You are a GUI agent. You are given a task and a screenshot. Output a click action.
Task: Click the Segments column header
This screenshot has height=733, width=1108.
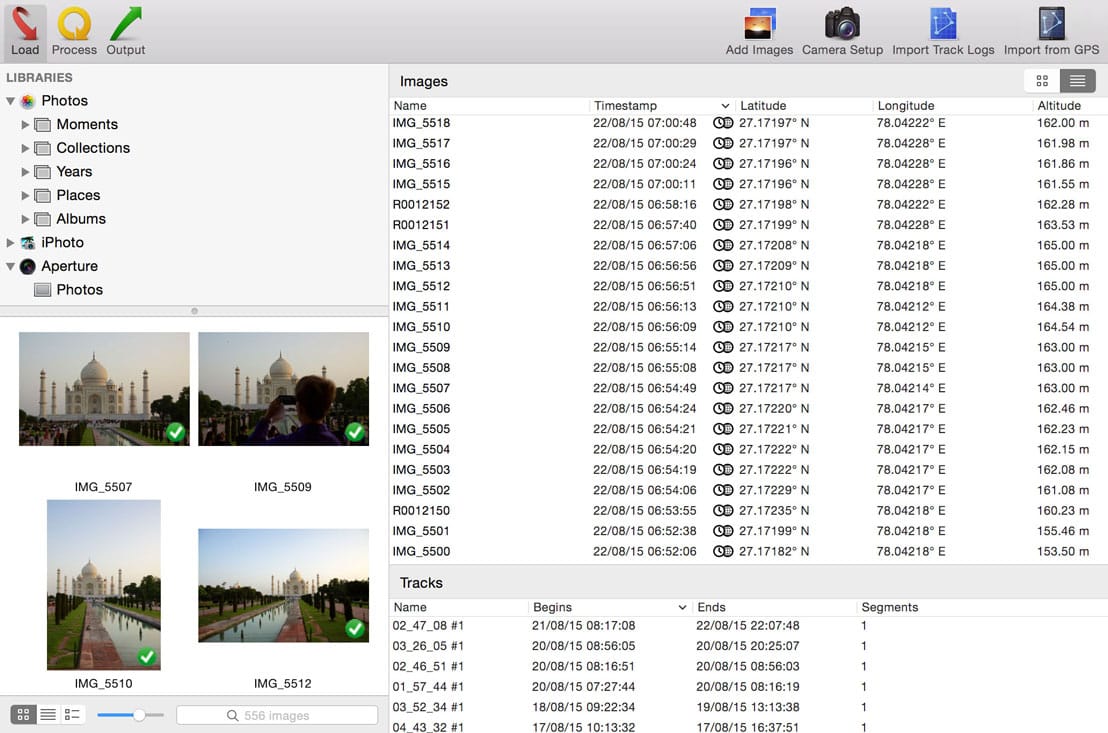[889, 607]
